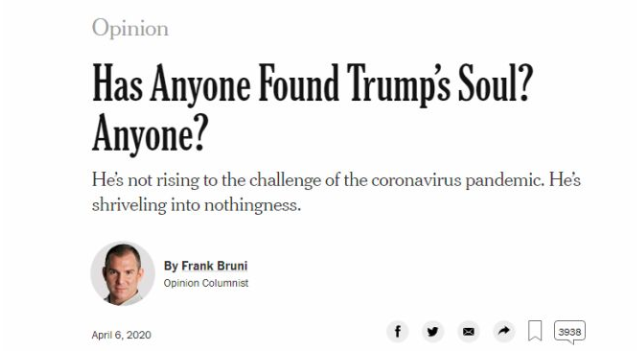
Task: Click the word "Found" in the headline
Action: 299,82
